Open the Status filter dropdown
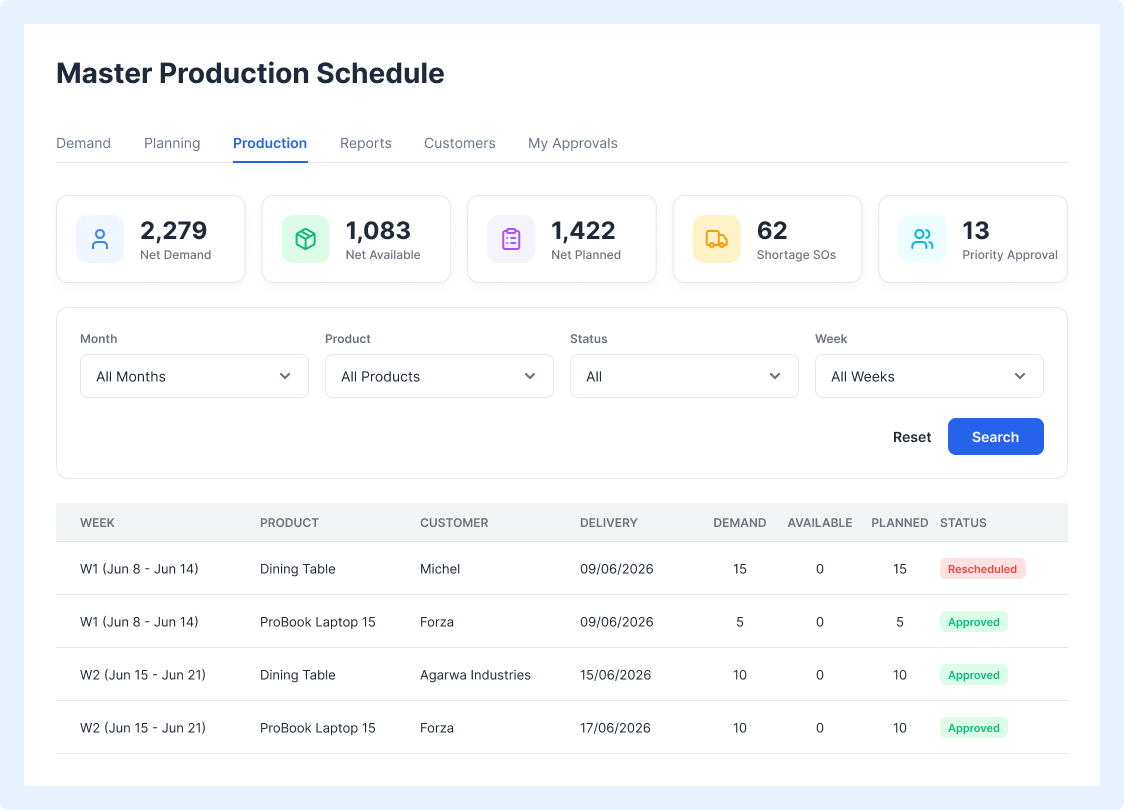This screenshot has width=1124, height=810. point(684,376)
